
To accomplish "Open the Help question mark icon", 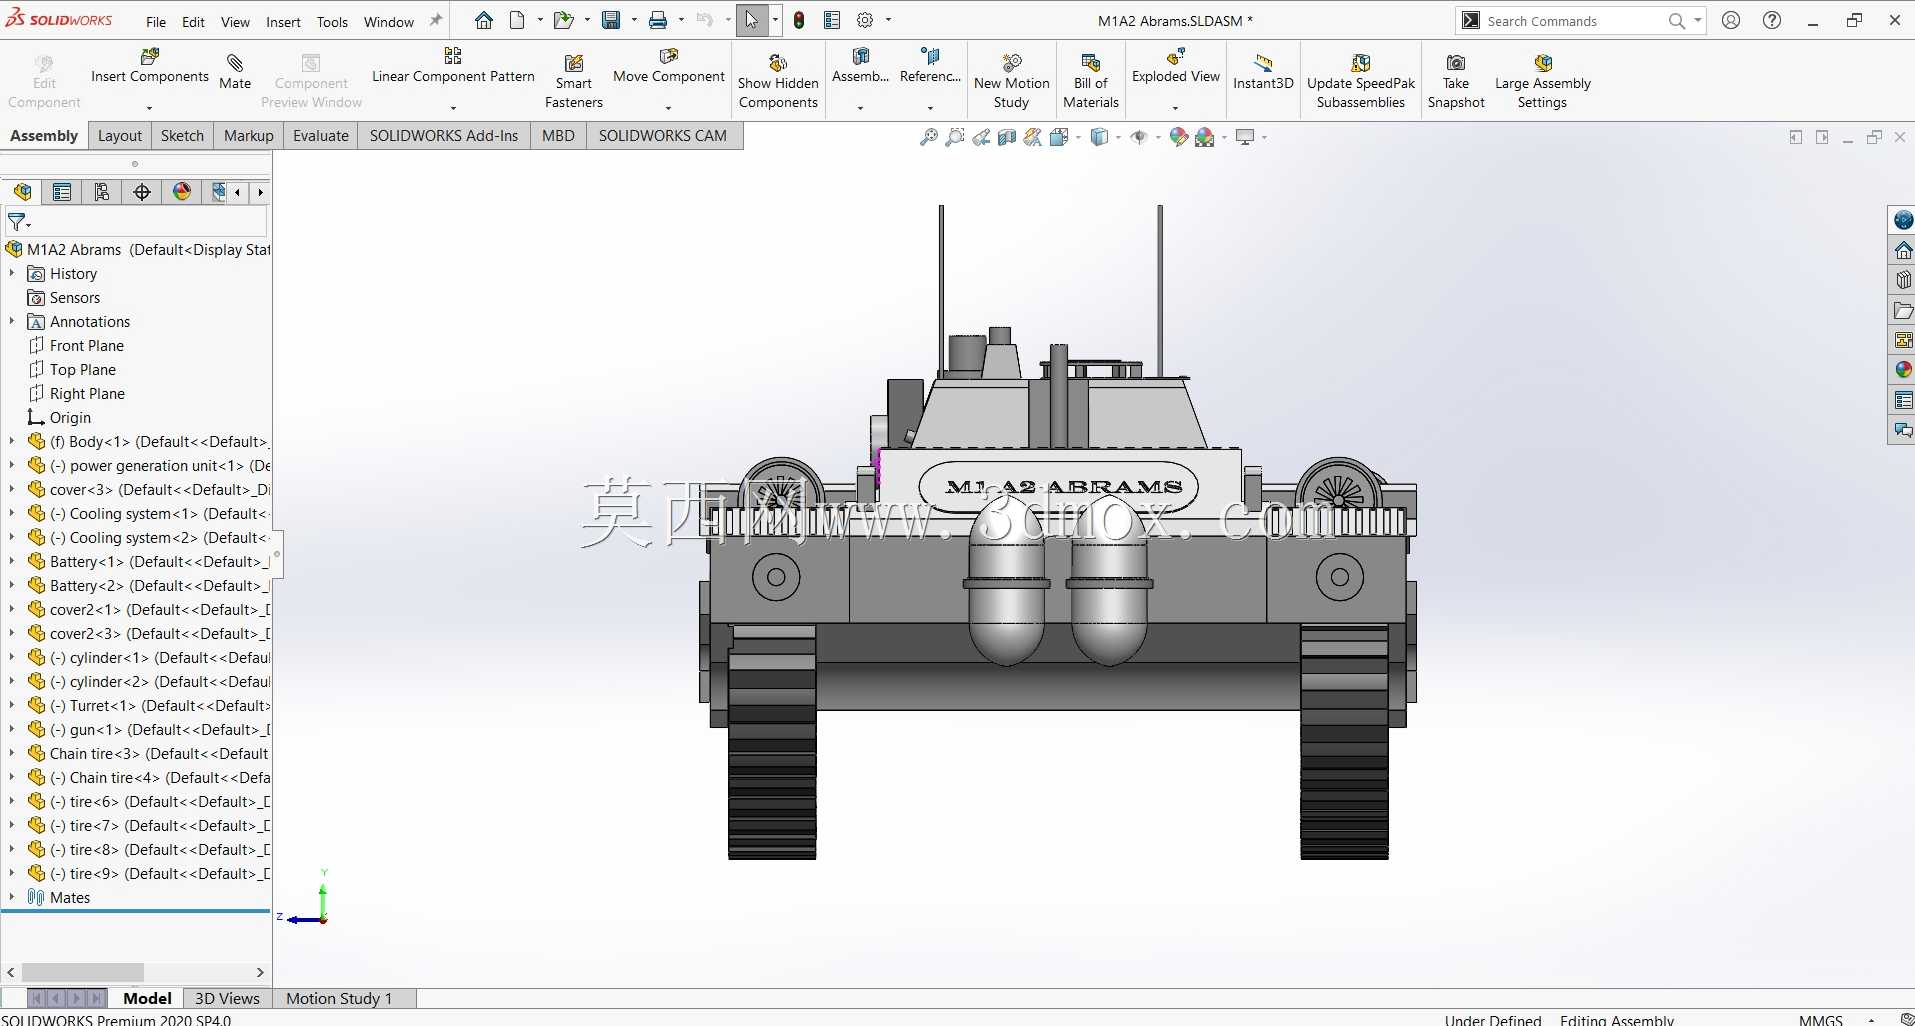I will click(1772, 20).
